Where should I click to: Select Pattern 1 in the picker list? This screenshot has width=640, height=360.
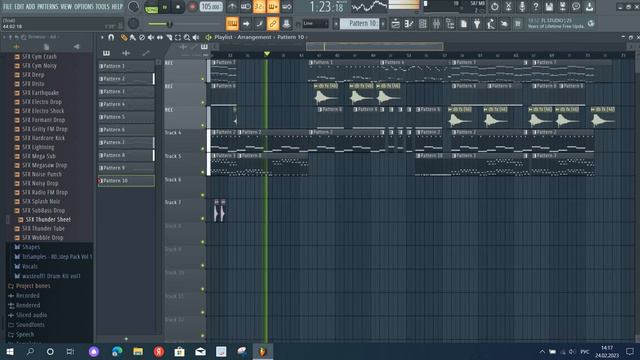126,66
